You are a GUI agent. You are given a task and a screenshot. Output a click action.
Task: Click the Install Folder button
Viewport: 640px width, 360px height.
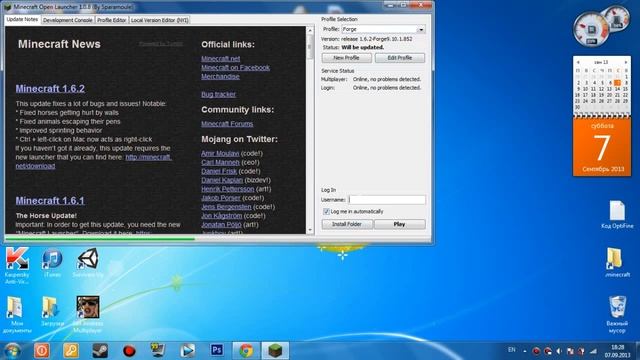[x=347, y=224]
